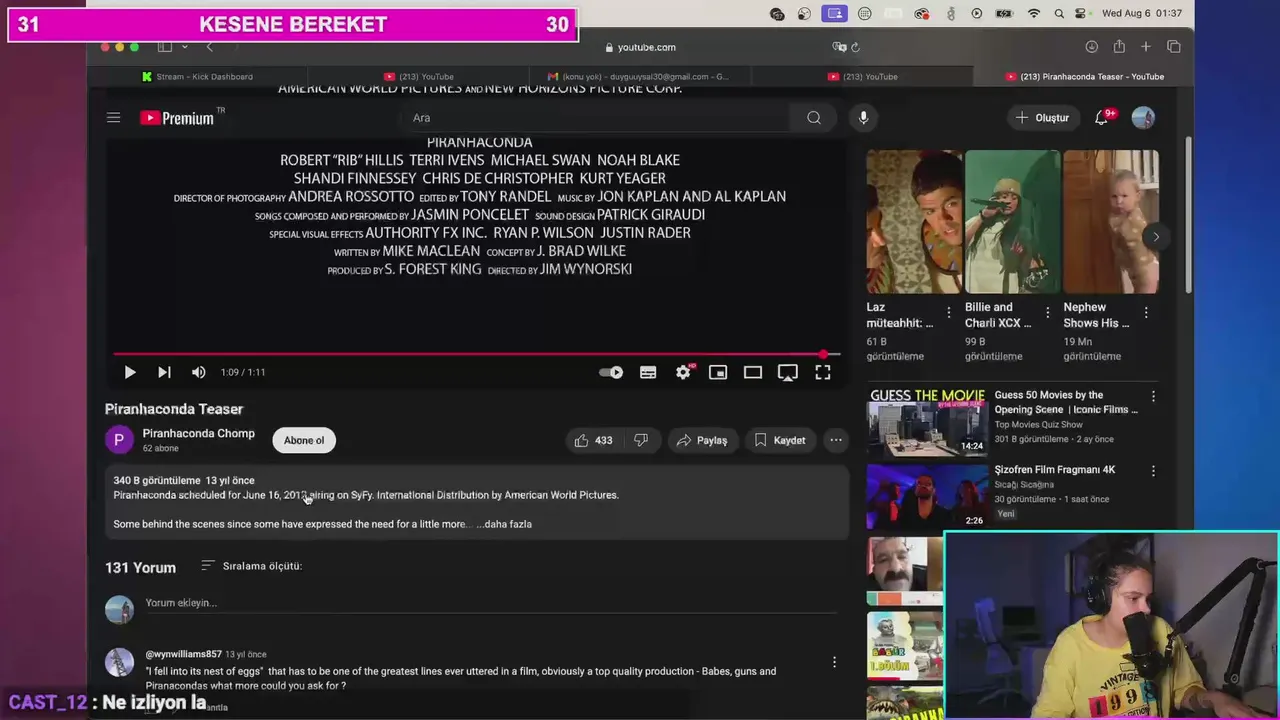
Task: Open the player settings gear
Action: click(683, 372)
